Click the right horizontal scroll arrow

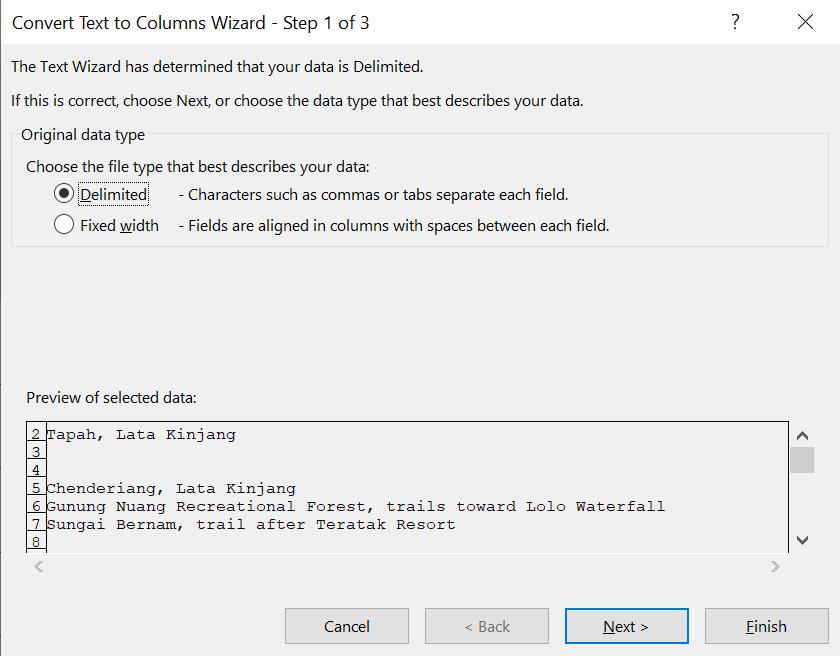[x=775, y=567]
